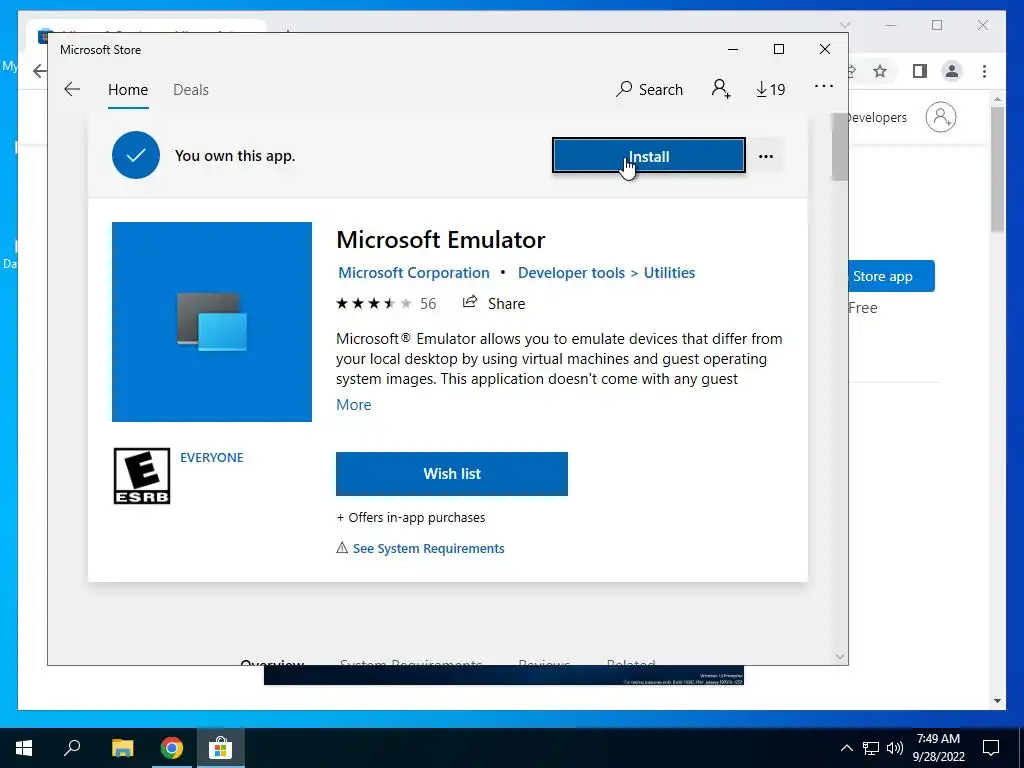Open the Developers link on the webpage
This screenshot has height=768, width=1024.
[x=877, y=118]
